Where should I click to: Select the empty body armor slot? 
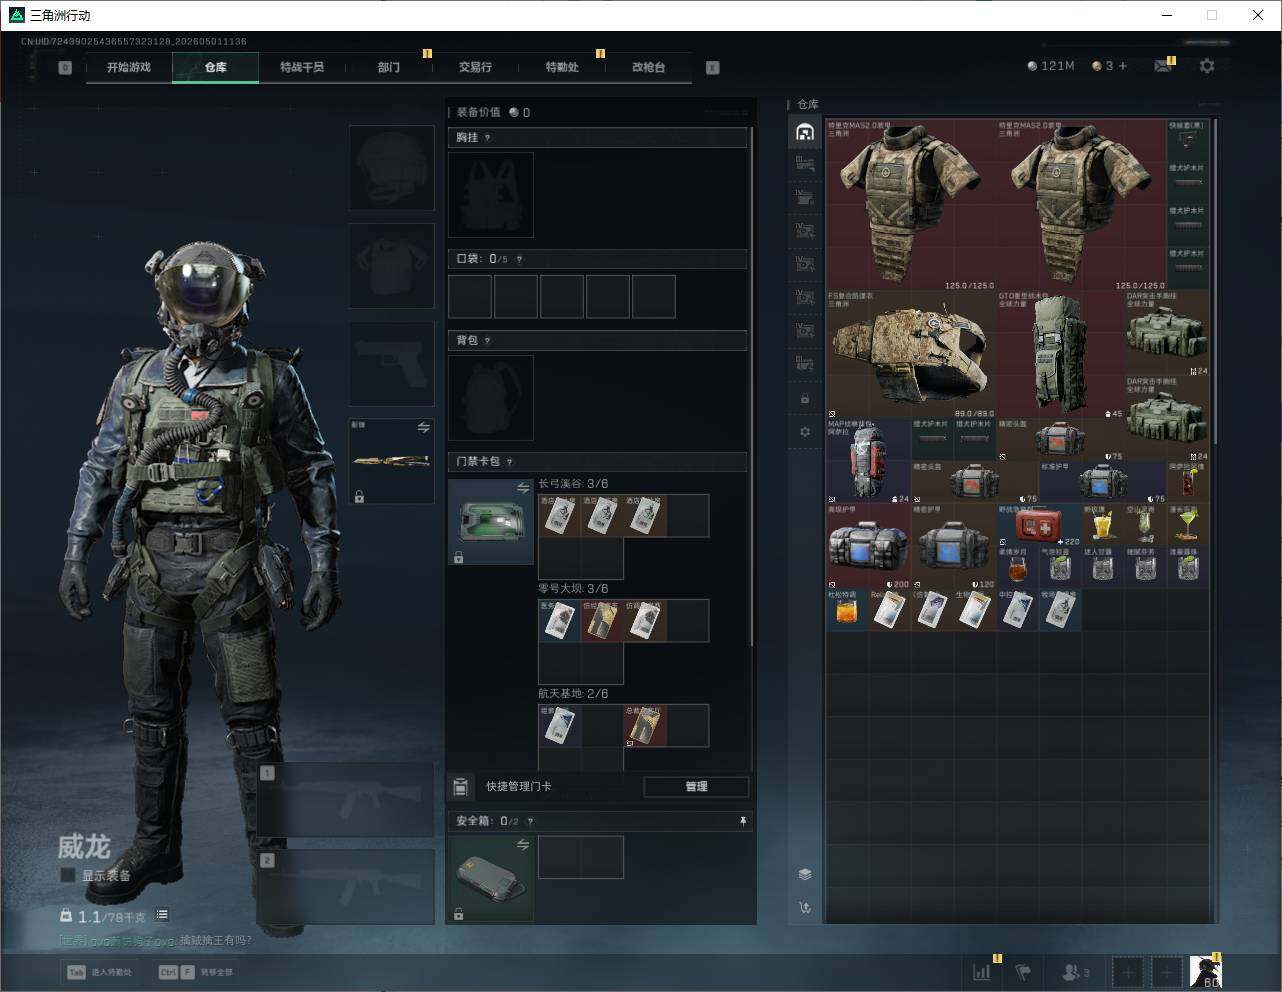tap(391, 265)
